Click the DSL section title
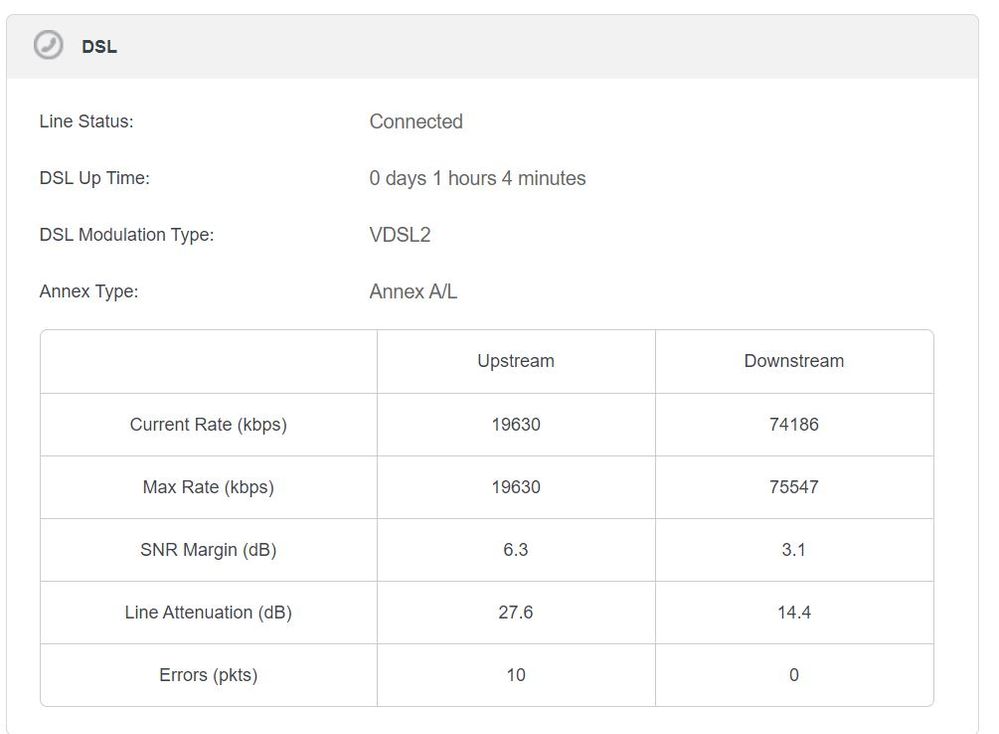The width and height of the screenshot is (999, 734). (x=99, y=47)
